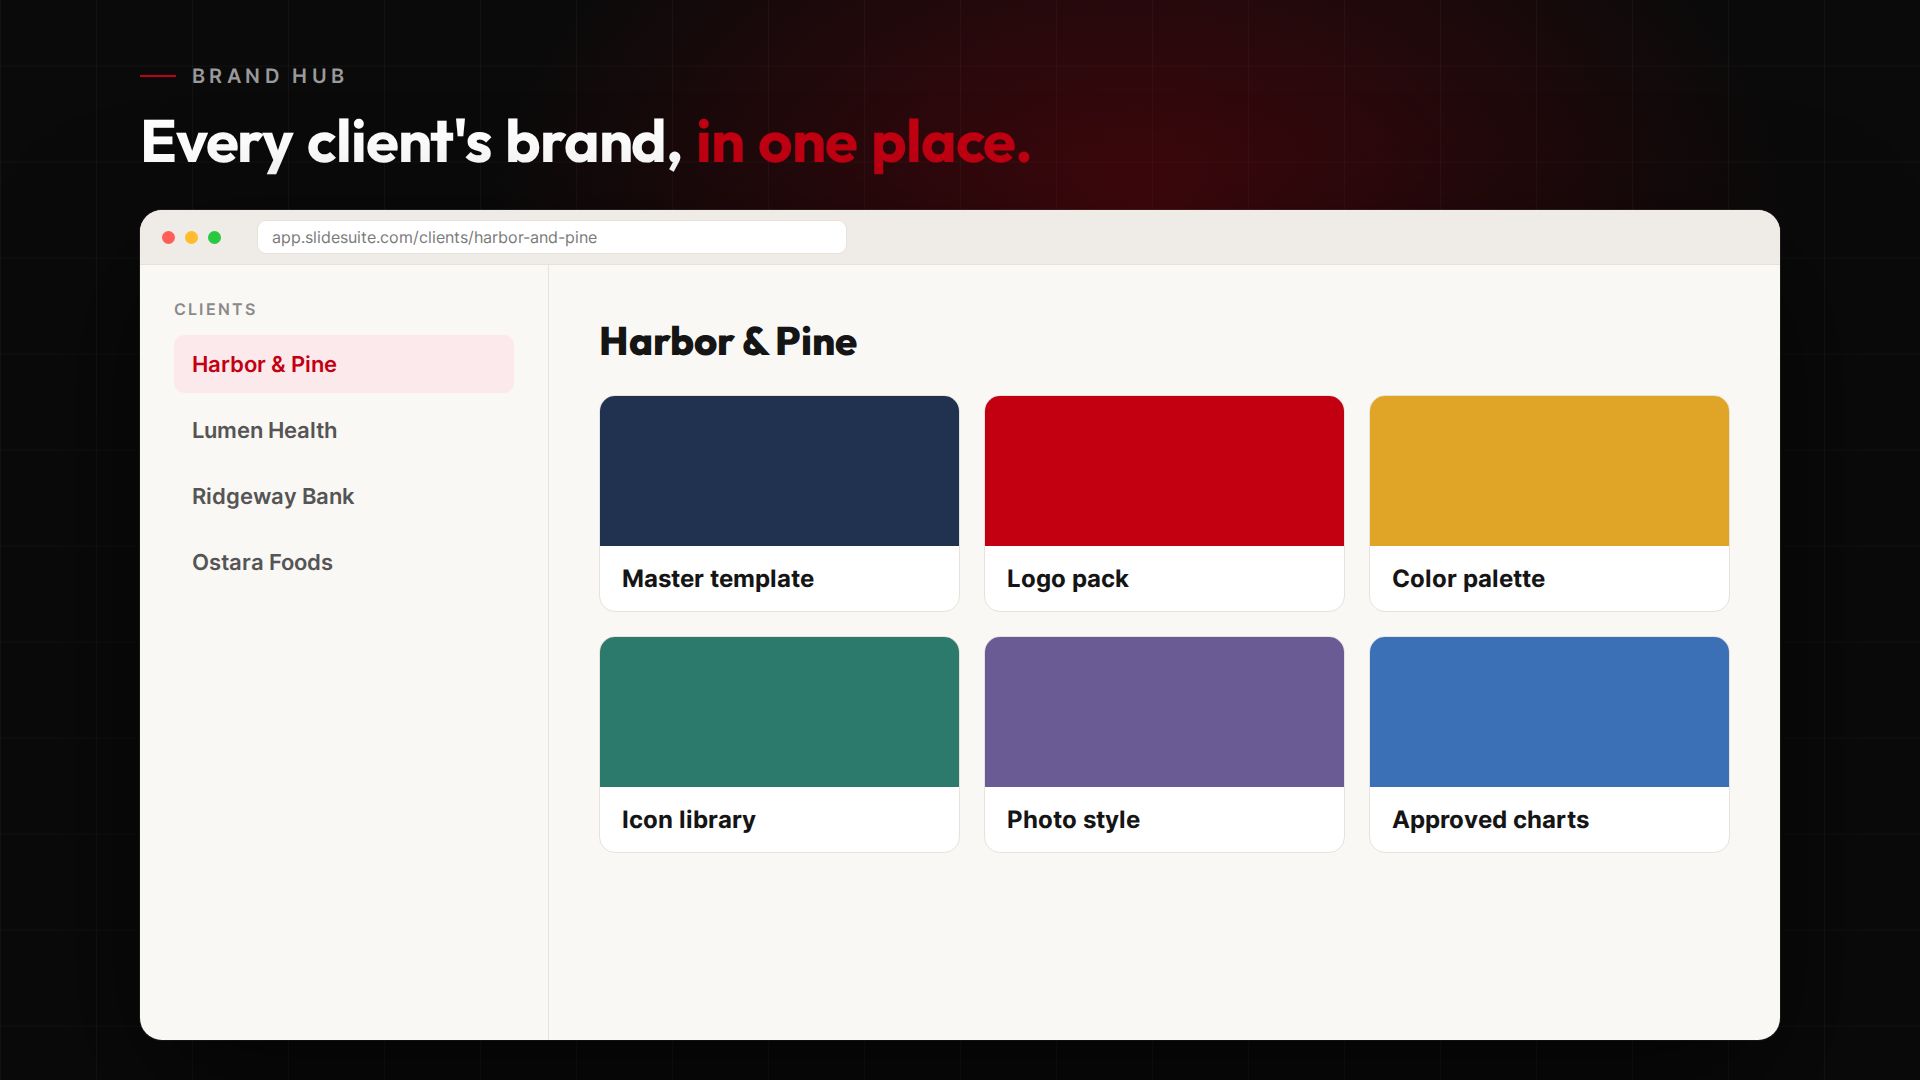This screenshot has width=1920, height=1080.
Task: Click the Logo pack label
Action: pyautogui.click(x=1067, y=579)
